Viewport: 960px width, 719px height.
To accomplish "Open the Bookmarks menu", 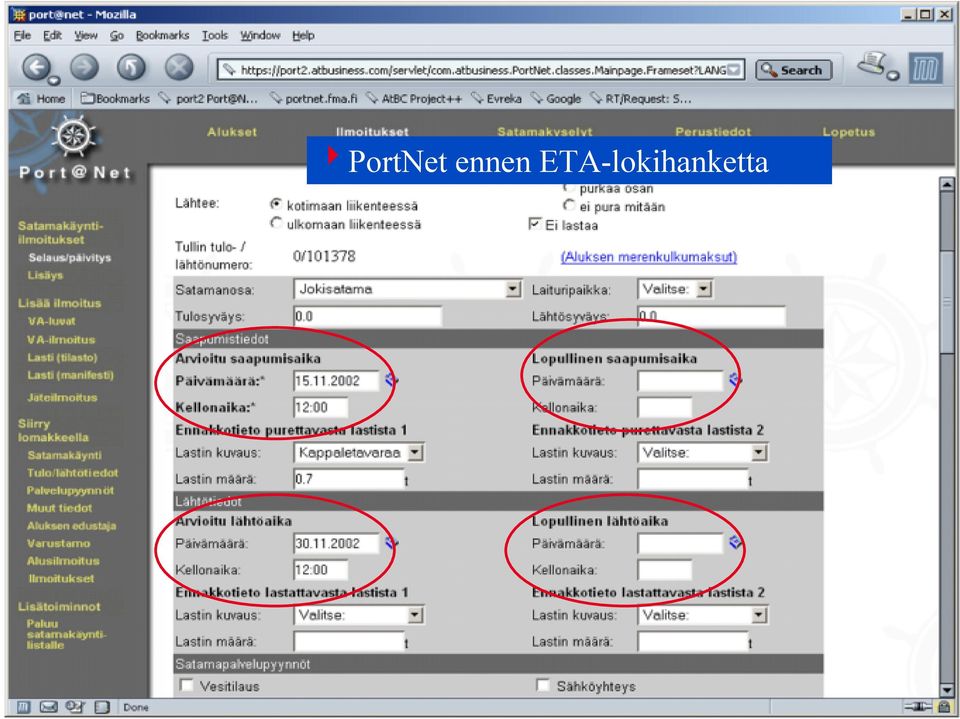I will tap(162, 36).
